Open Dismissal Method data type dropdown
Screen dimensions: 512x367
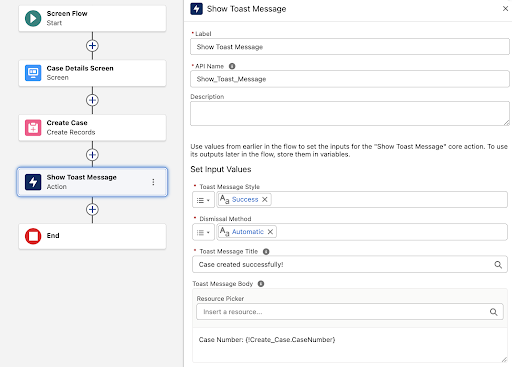(203, 232)
